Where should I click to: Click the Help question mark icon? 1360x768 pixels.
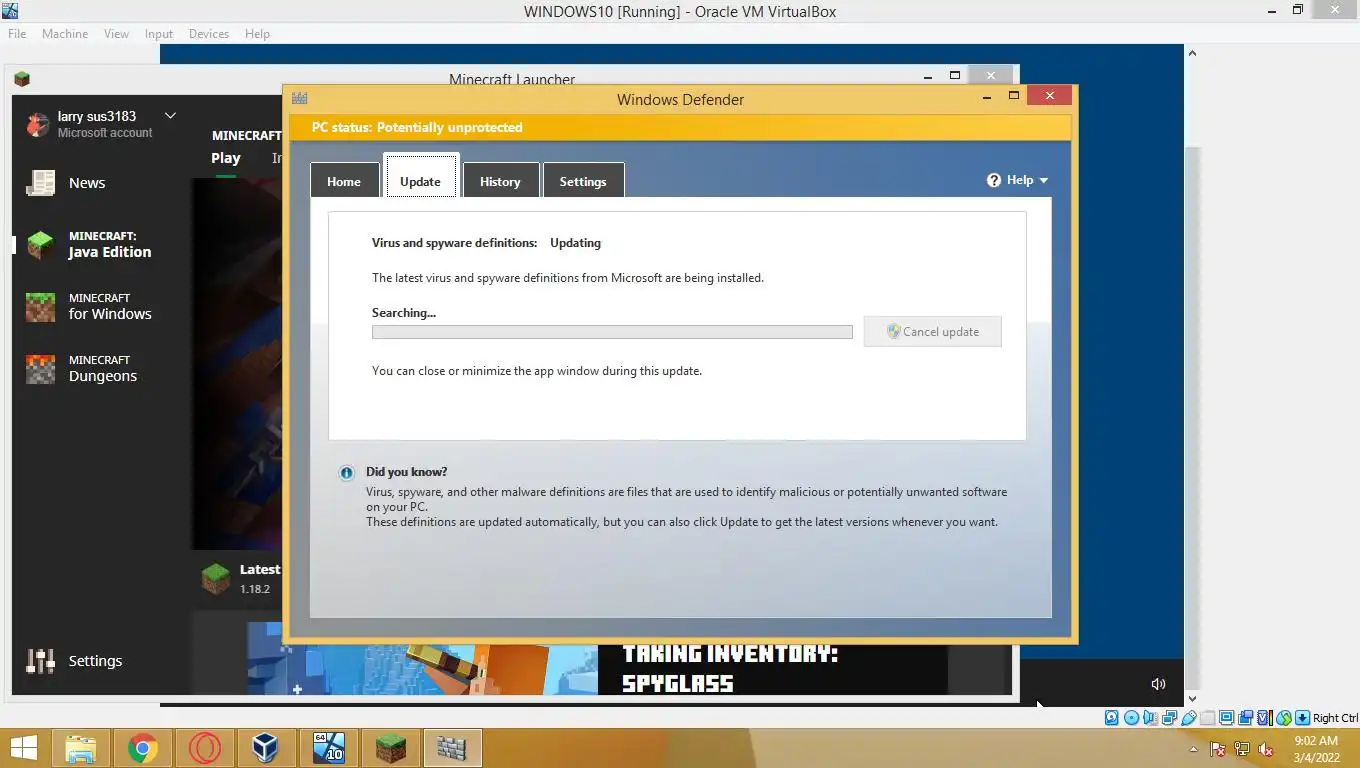click(994, 180)
